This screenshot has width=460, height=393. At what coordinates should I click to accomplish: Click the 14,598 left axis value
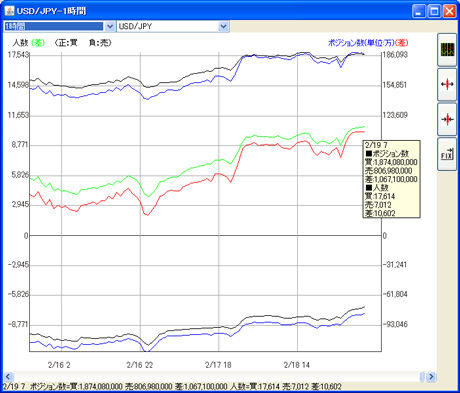click(18, 85)
